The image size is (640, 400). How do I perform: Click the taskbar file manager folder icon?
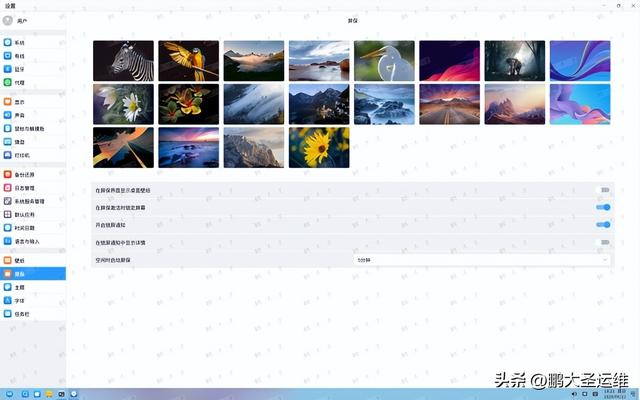point(49,394)
